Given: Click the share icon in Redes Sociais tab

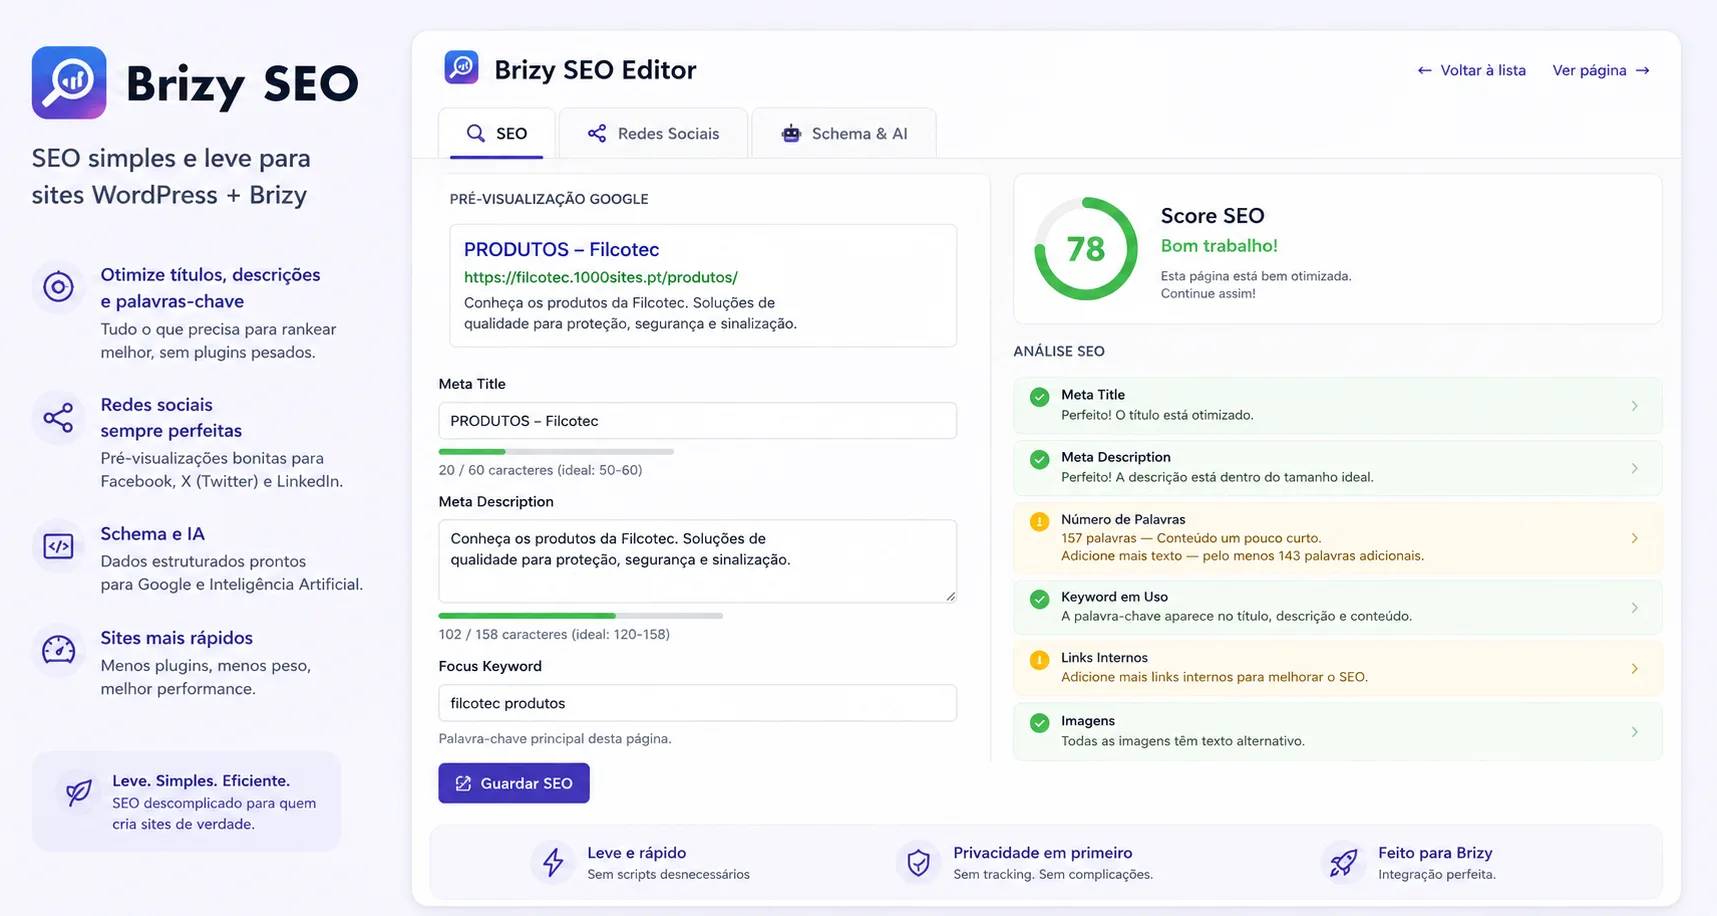Looking at the screenshot, I should pos(597,133).
